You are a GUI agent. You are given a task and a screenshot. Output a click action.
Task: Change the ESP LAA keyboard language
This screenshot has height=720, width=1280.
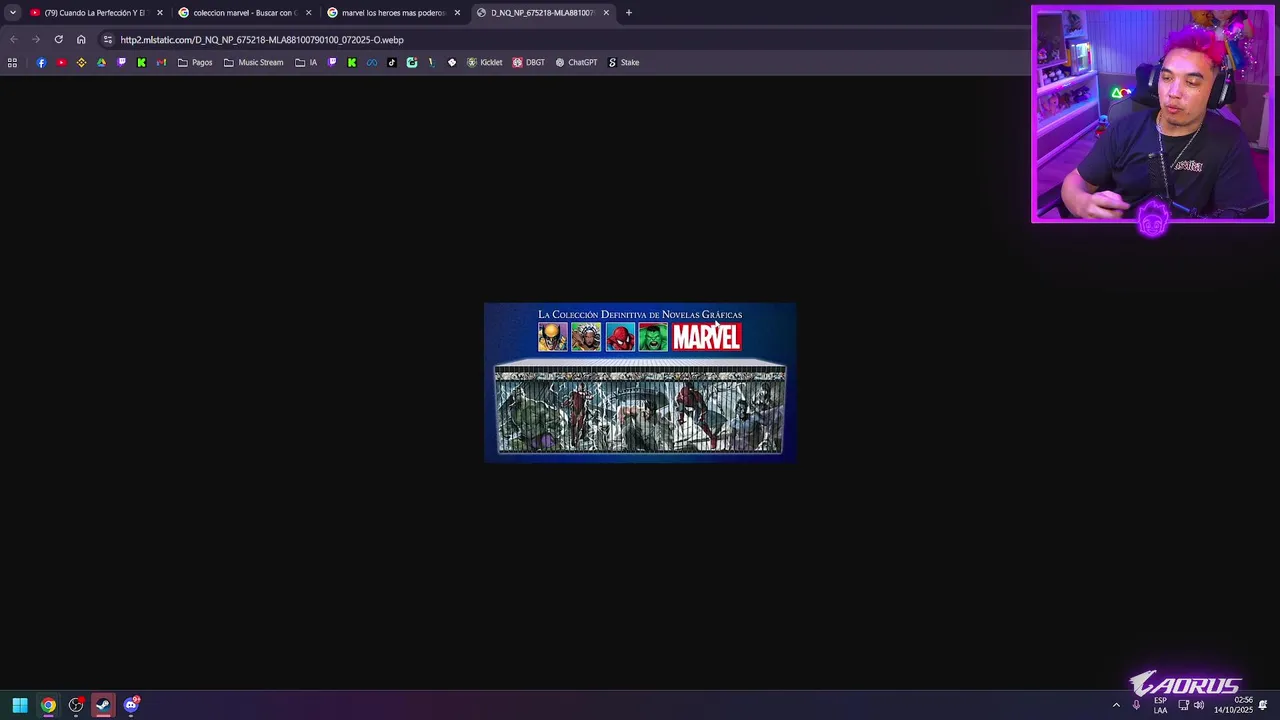pos(1160,705)
